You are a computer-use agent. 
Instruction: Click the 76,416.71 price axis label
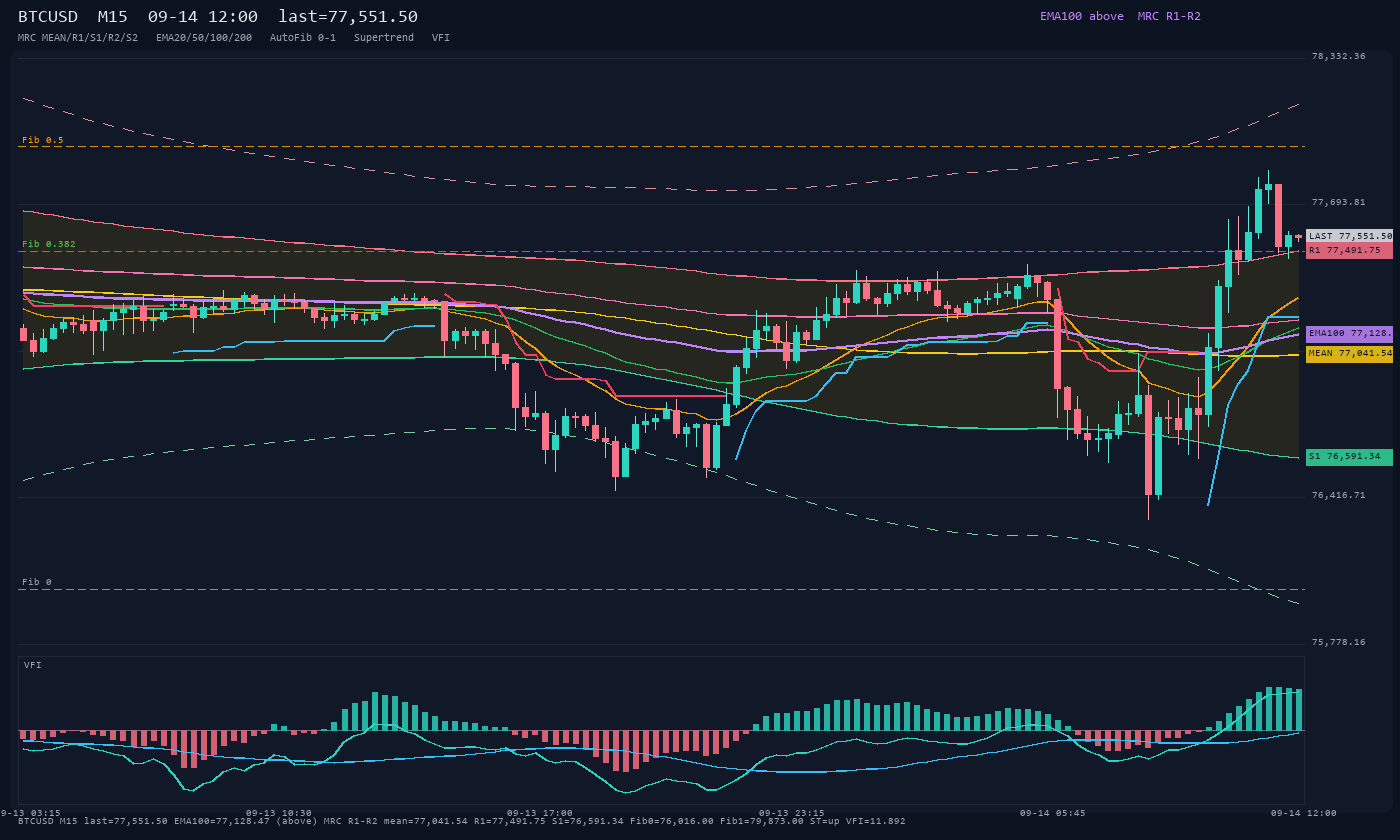coord(1338,495)
